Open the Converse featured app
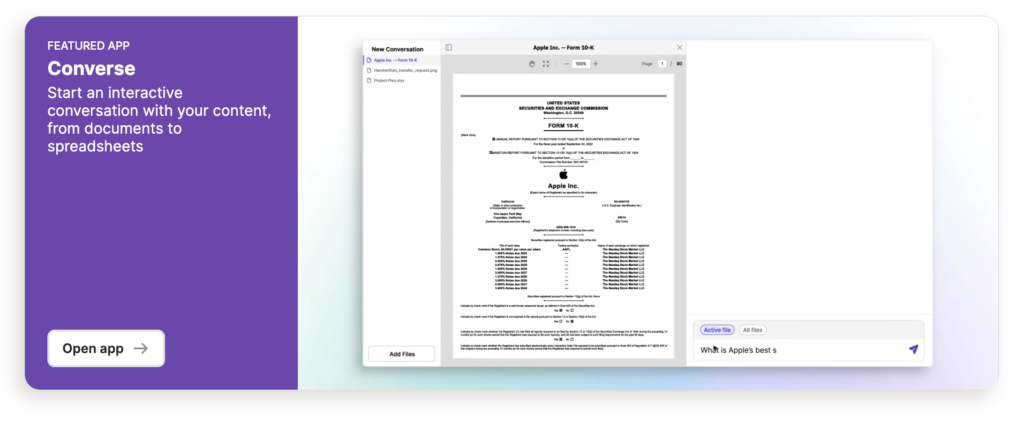 tap(106, 348)
